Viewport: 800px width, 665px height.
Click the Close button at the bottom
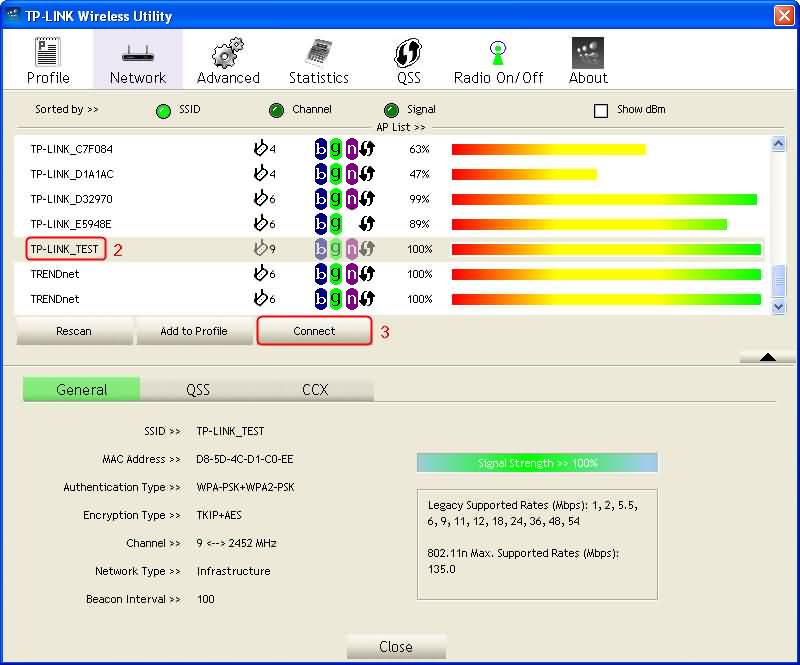click(396, 647)
